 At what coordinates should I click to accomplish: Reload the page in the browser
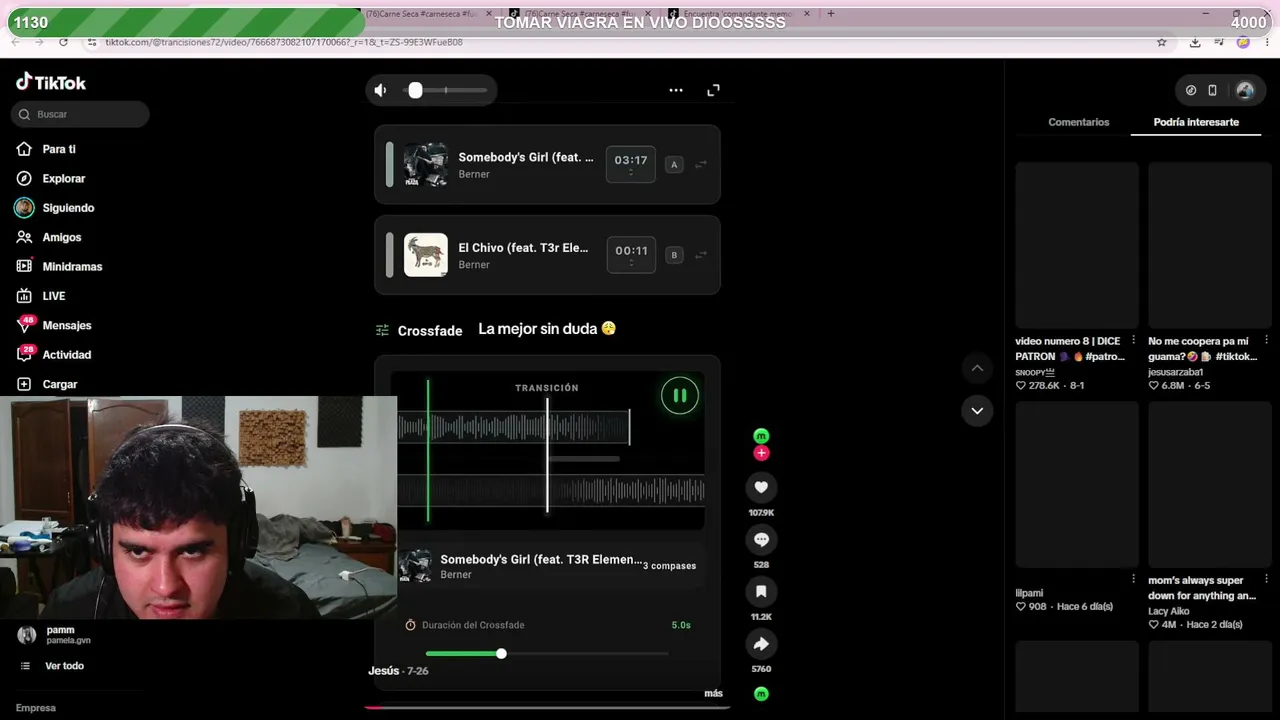click(x=63, y=42)
